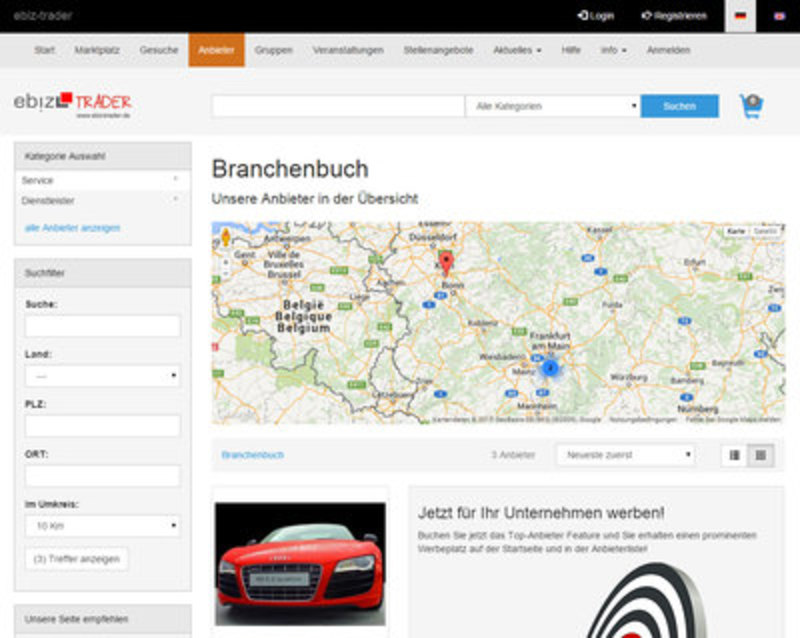Open Gruppen page
This screenshot has height=638, width=800.
(273, 50)
